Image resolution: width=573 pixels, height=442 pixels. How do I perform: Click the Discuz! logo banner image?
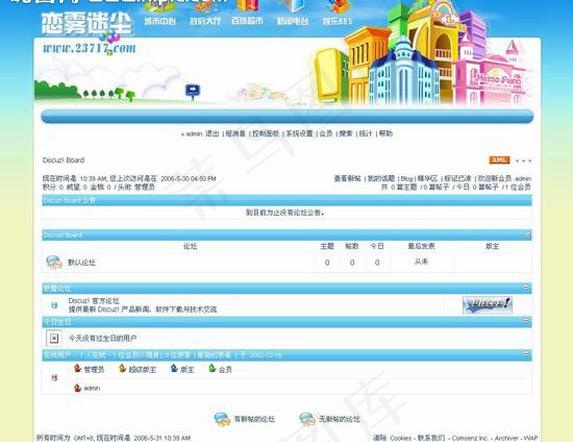[x=487, y=305]
